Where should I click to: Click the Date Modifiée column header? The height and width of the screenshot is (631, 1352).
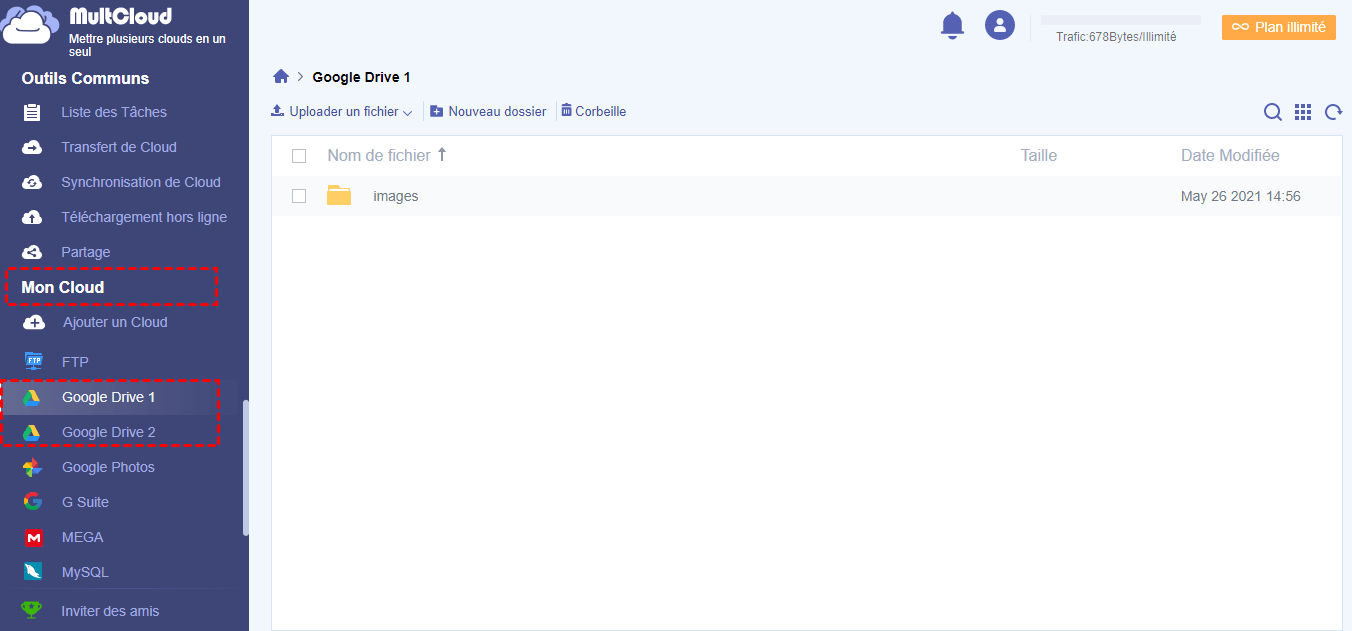pos(1230,155)
